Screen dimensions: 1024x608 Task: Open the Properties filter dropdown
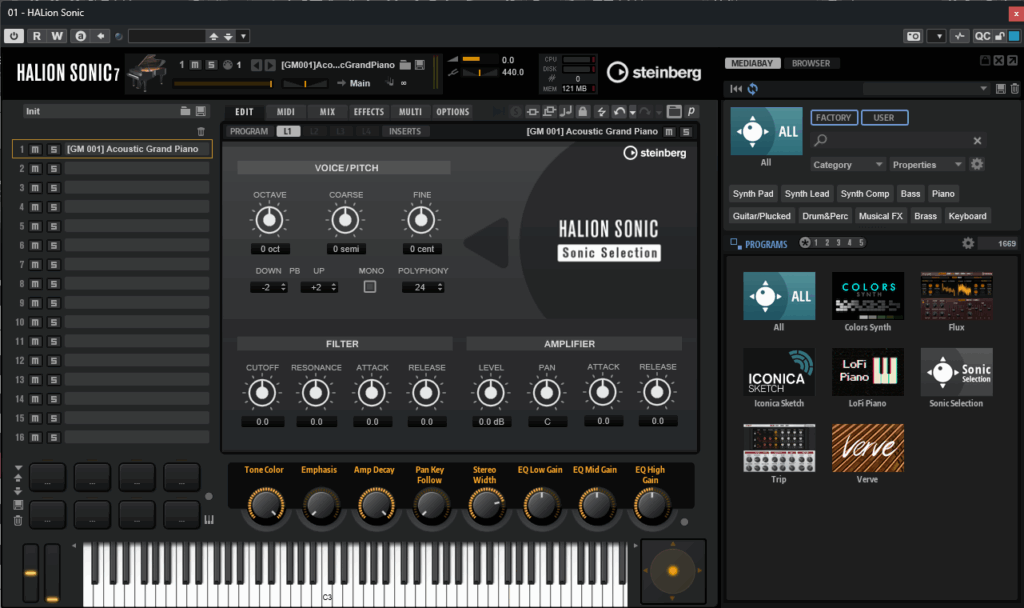(927, 164)
